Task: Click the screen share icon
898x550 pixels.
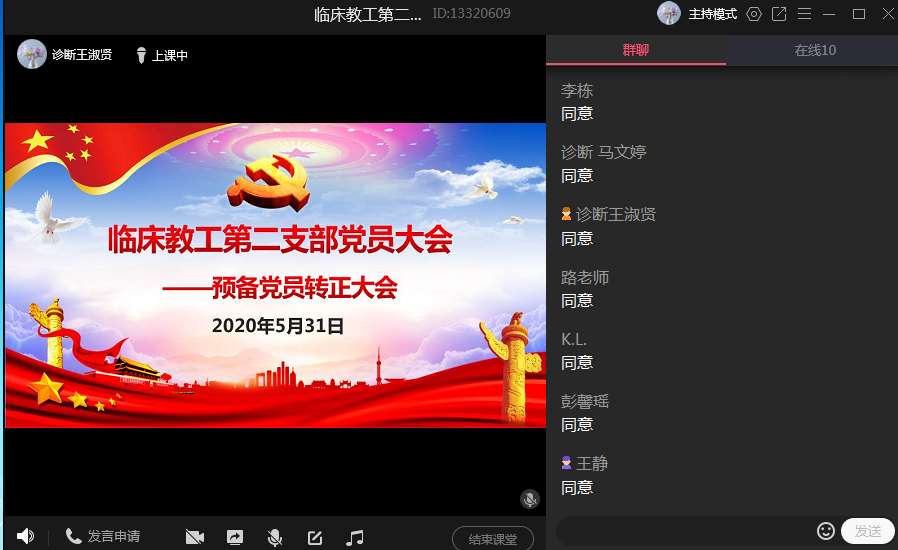Action: [235, 537]
